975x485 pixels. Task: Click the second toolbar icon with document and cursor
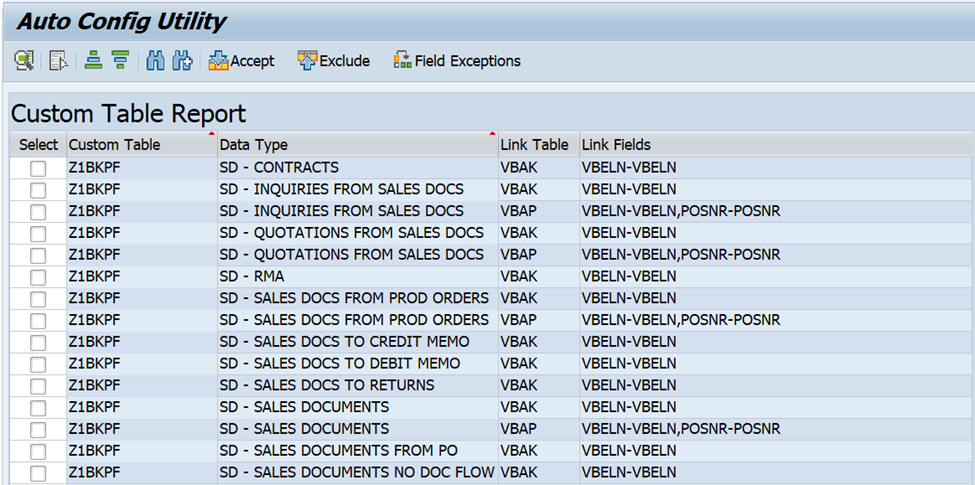click(x=58, y=61)
